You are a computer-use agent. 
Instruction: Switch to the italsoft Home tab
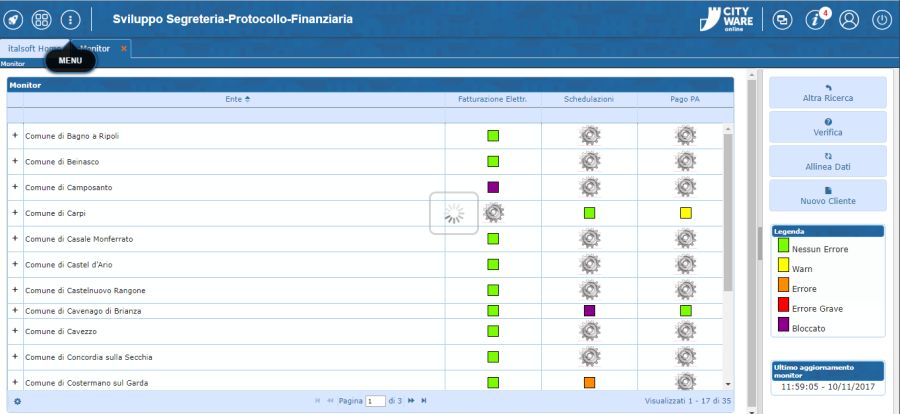click(33, 48)
